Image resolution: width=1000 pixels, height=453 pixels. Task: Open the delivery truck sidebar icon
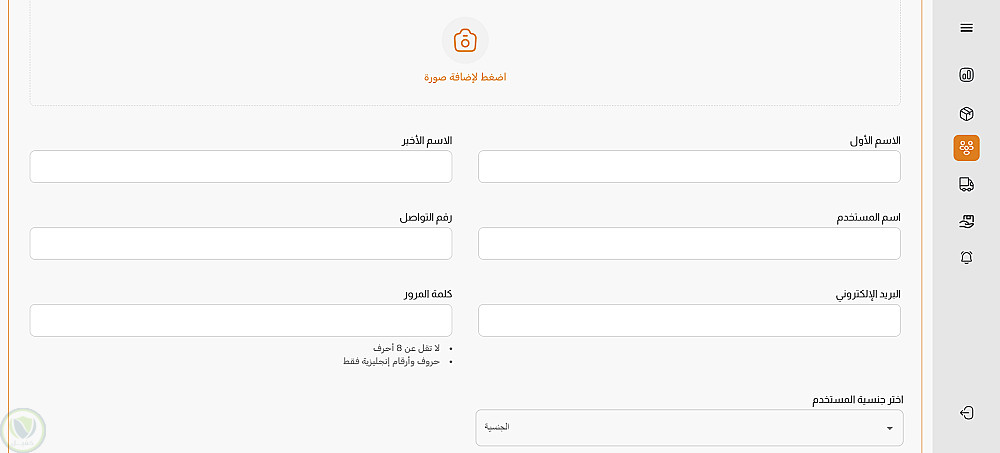pyautogui.click(x=966, y=184)
